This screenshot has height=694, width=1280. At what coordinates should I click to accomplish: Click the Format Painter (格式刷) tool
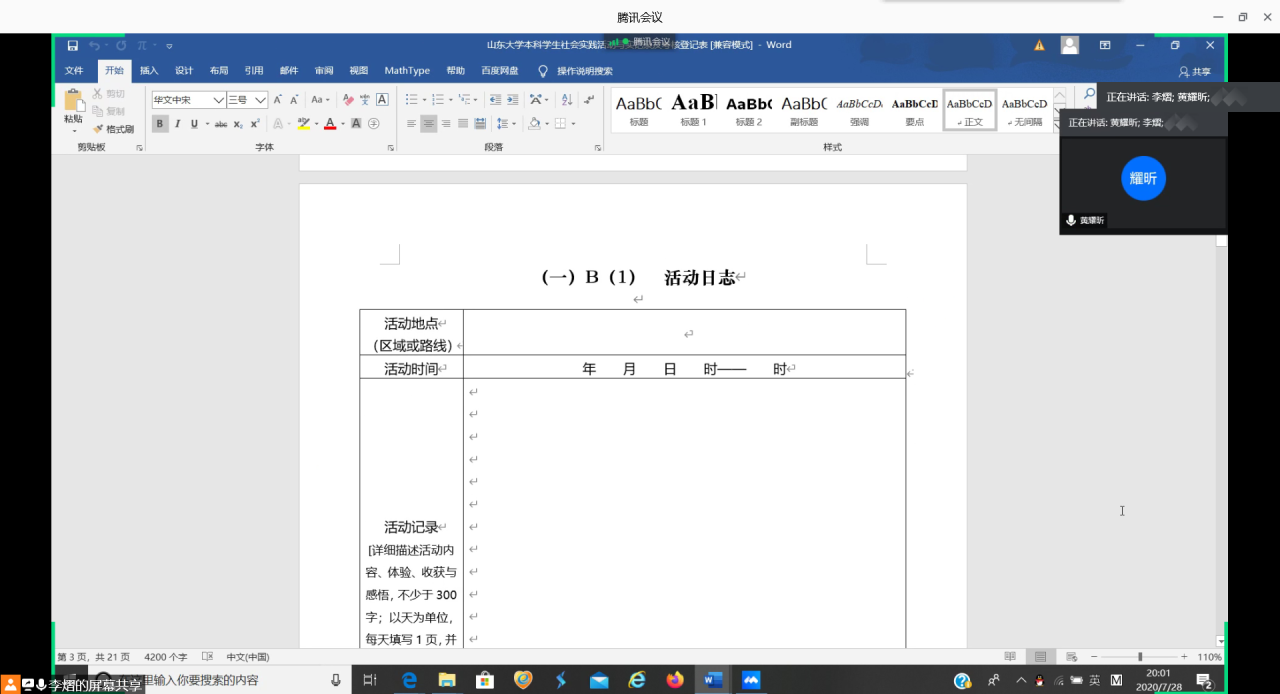pos(113,129)
